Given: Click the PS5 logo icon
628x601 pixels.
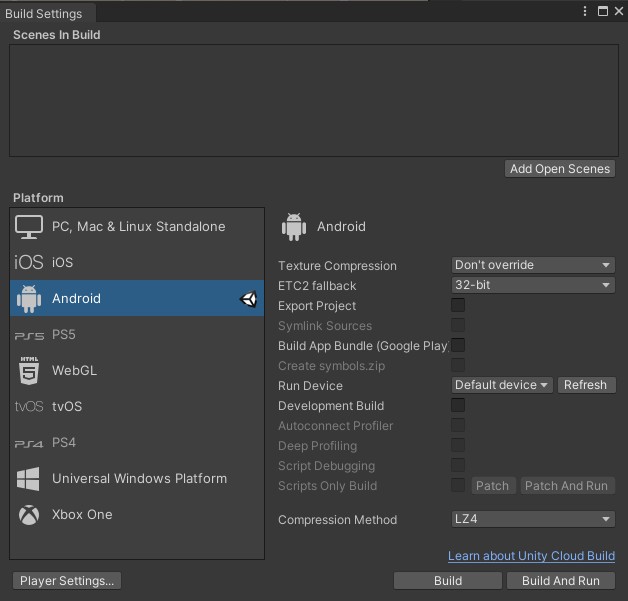Looking at the screenshot, I should 29,336.
